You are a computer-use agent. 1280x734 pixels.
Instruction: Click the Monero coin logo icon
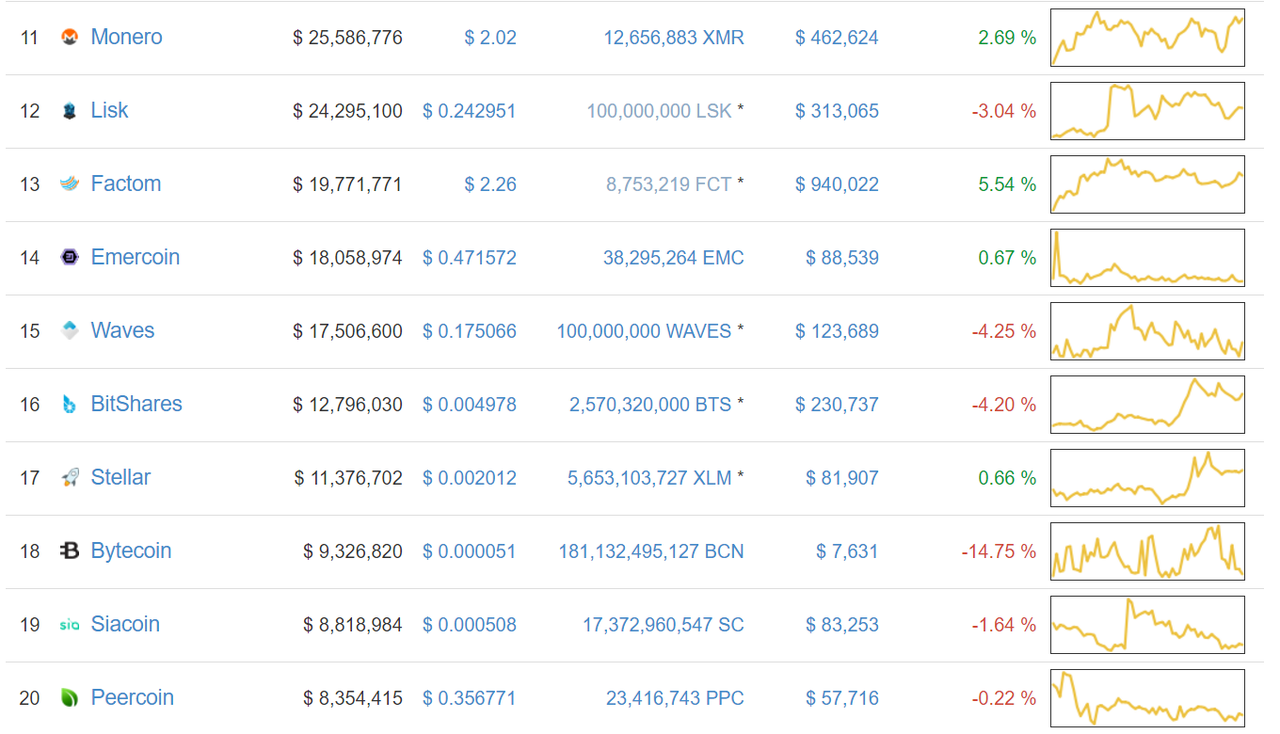(x=69, y=38)
